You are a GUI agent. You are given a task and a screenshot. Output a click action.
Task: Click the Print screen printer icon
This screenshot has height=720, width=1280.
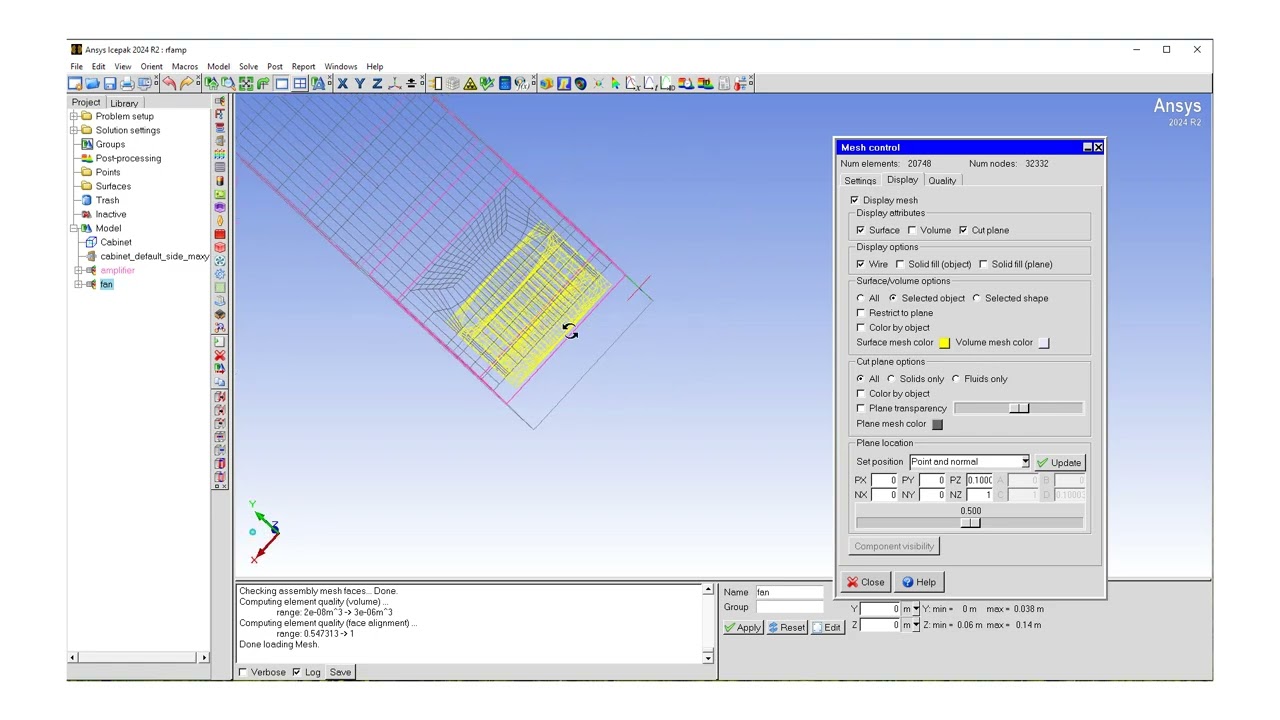(x=127, y=84)
